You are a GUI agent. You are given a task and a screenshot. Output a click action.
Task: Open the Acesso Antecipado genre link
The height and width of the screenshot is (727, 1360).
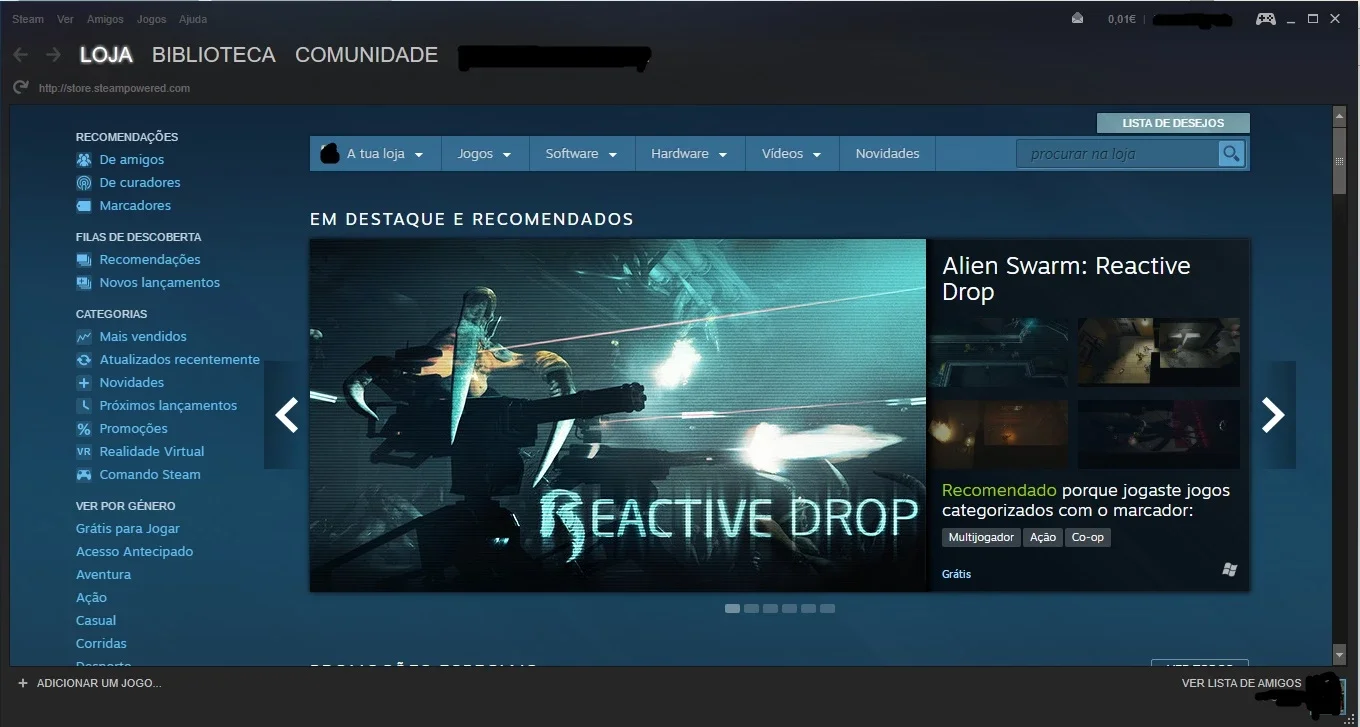click(135, 552)
